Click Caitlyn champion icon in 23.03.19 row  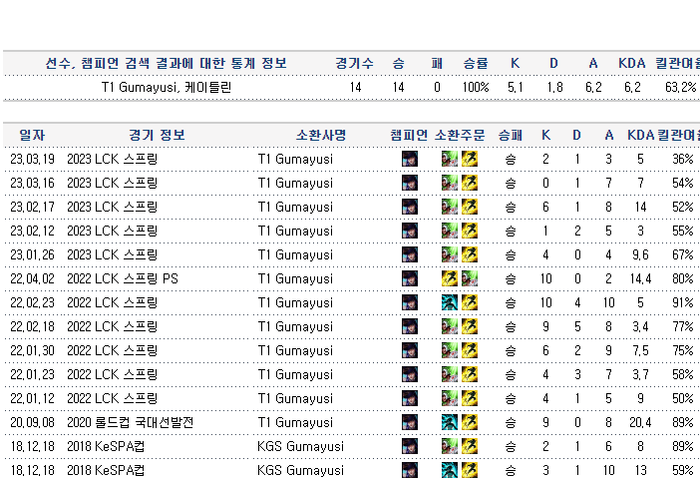(x=410, y=159)
